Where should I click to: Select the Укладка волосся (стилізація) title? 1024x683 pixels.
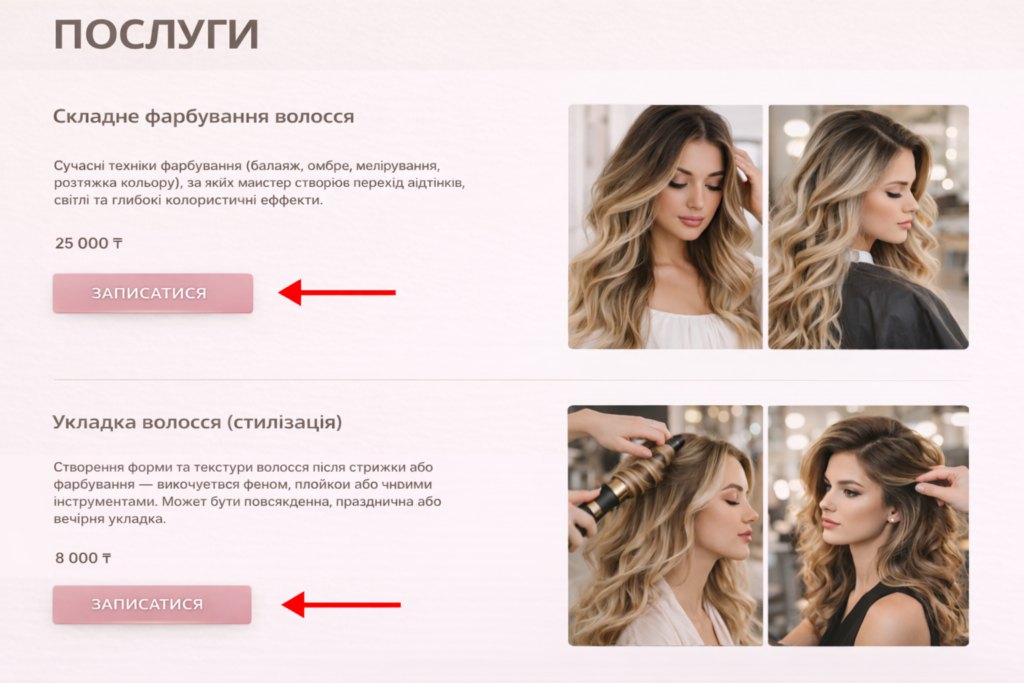(197, 422)
